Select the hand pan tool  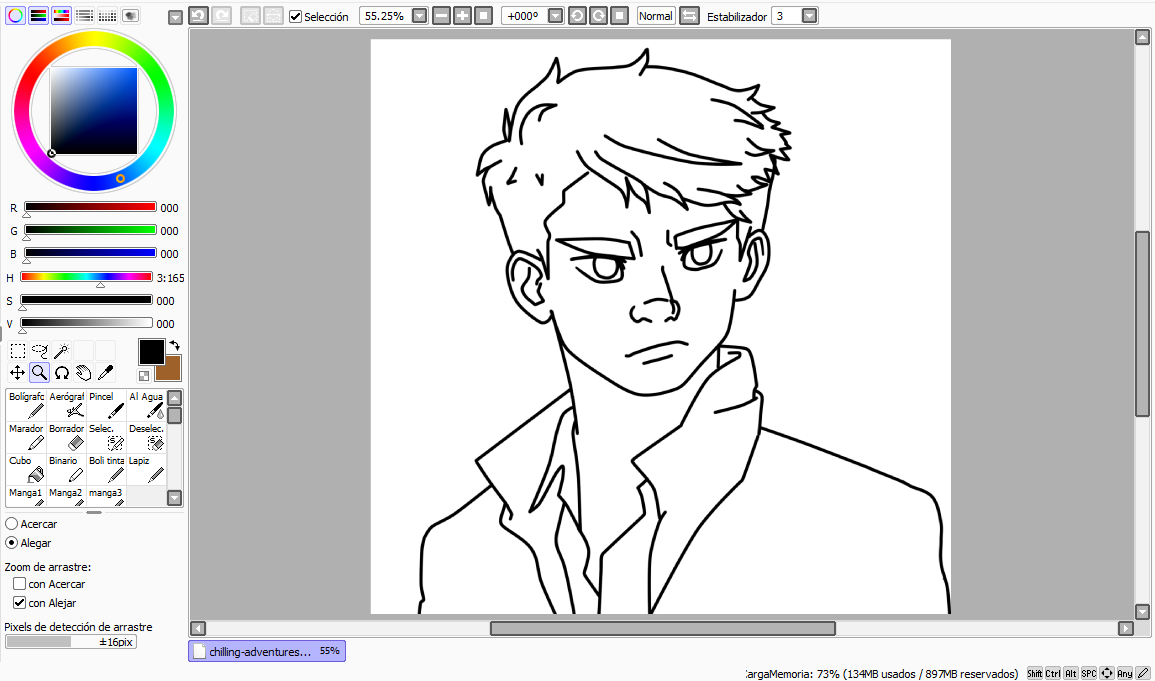pyautogui.click(x=84, y=373)
